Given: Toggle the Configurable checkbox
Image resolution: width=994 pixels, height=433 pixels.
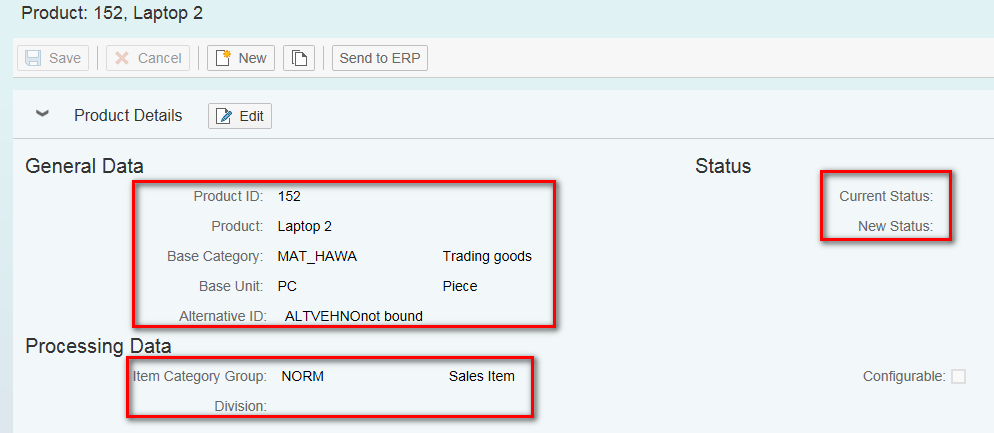Looking at the screenshot, I should click(958, 377).
